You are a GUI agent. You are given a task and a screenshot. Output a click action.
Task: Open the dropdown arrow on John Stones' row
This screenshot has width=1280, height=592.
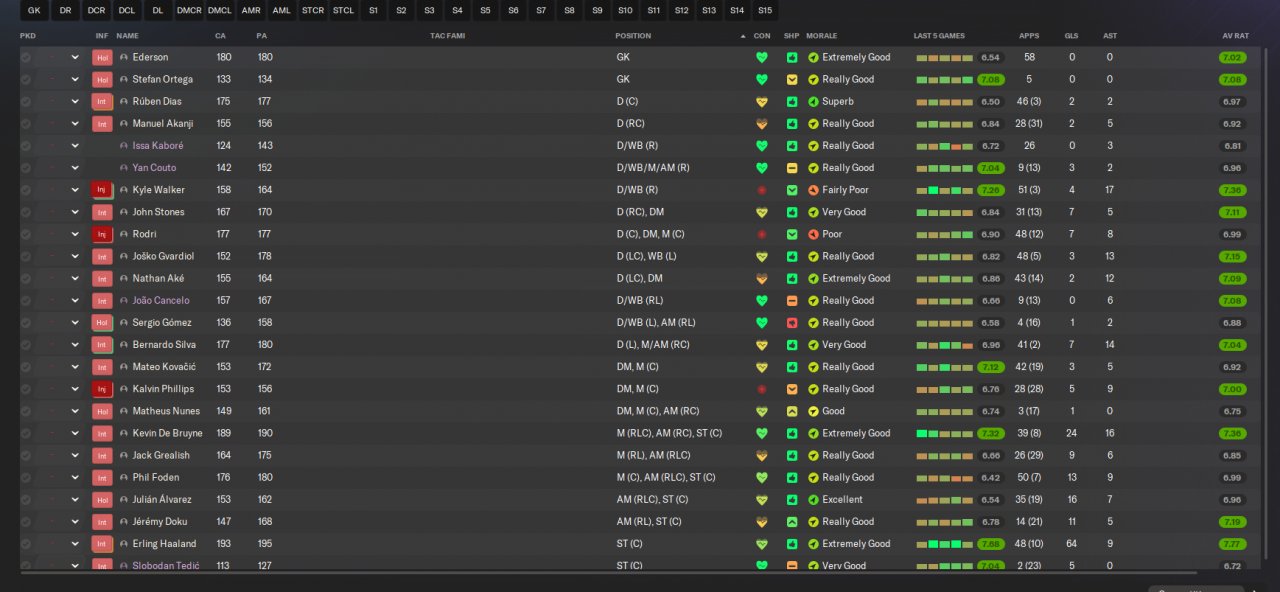coord(75,212)
